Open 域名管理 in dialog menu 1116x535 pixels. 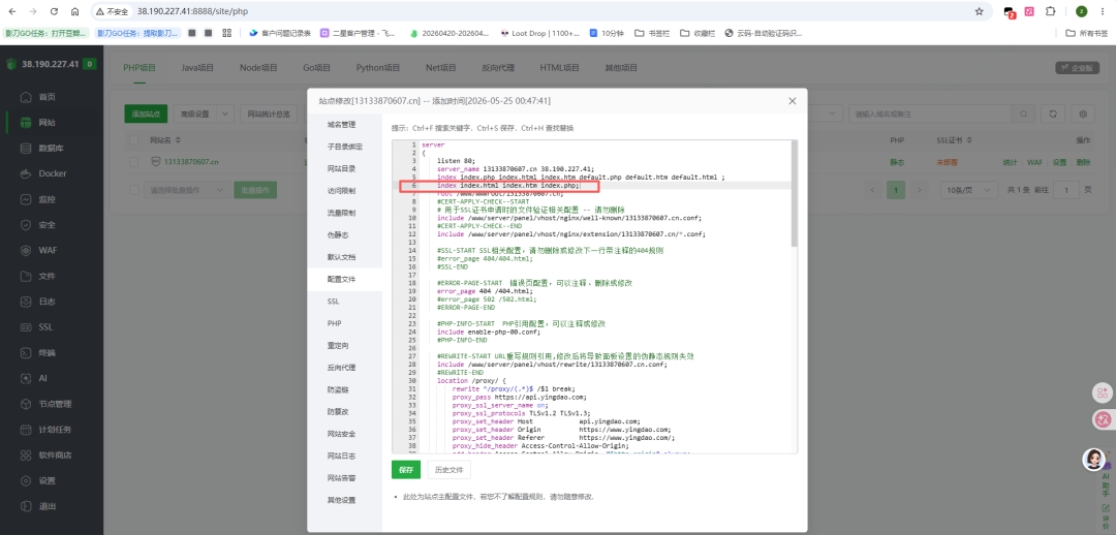tap(344, 125)
